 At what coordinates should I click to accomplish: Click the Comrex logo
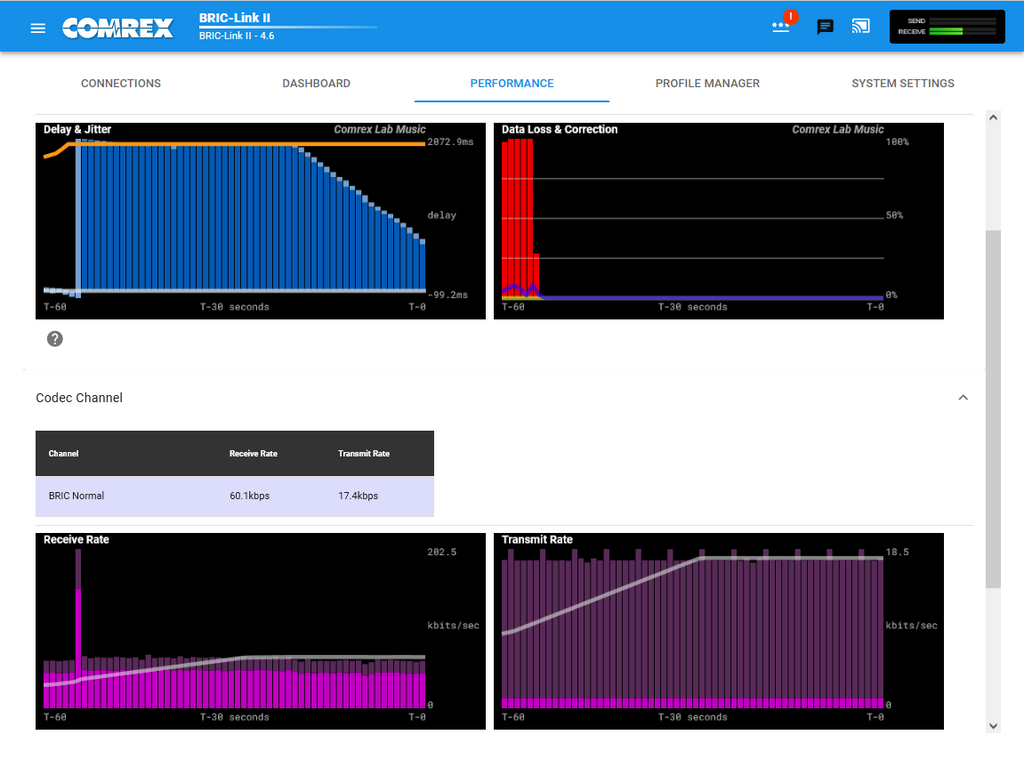pos(117,28)
